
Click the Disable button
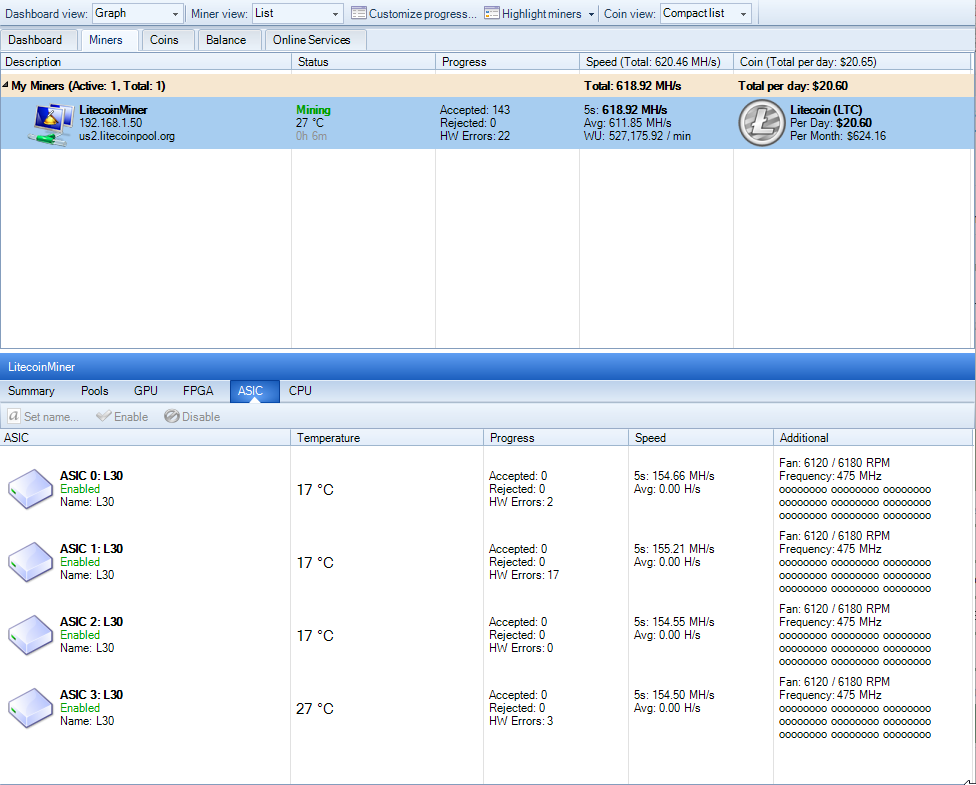point(192,416)
